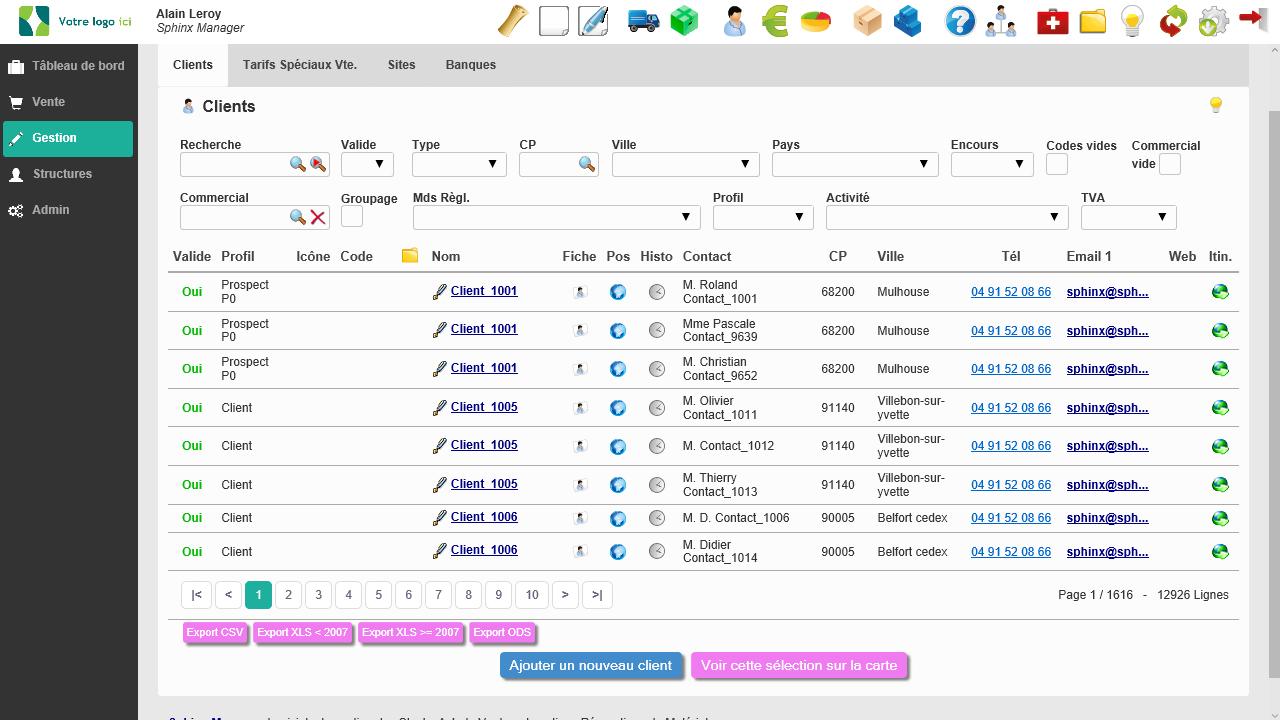Click the light bulb icon in top toolbar
This screenshot has height=720, width=1280.
[1132, 21]
